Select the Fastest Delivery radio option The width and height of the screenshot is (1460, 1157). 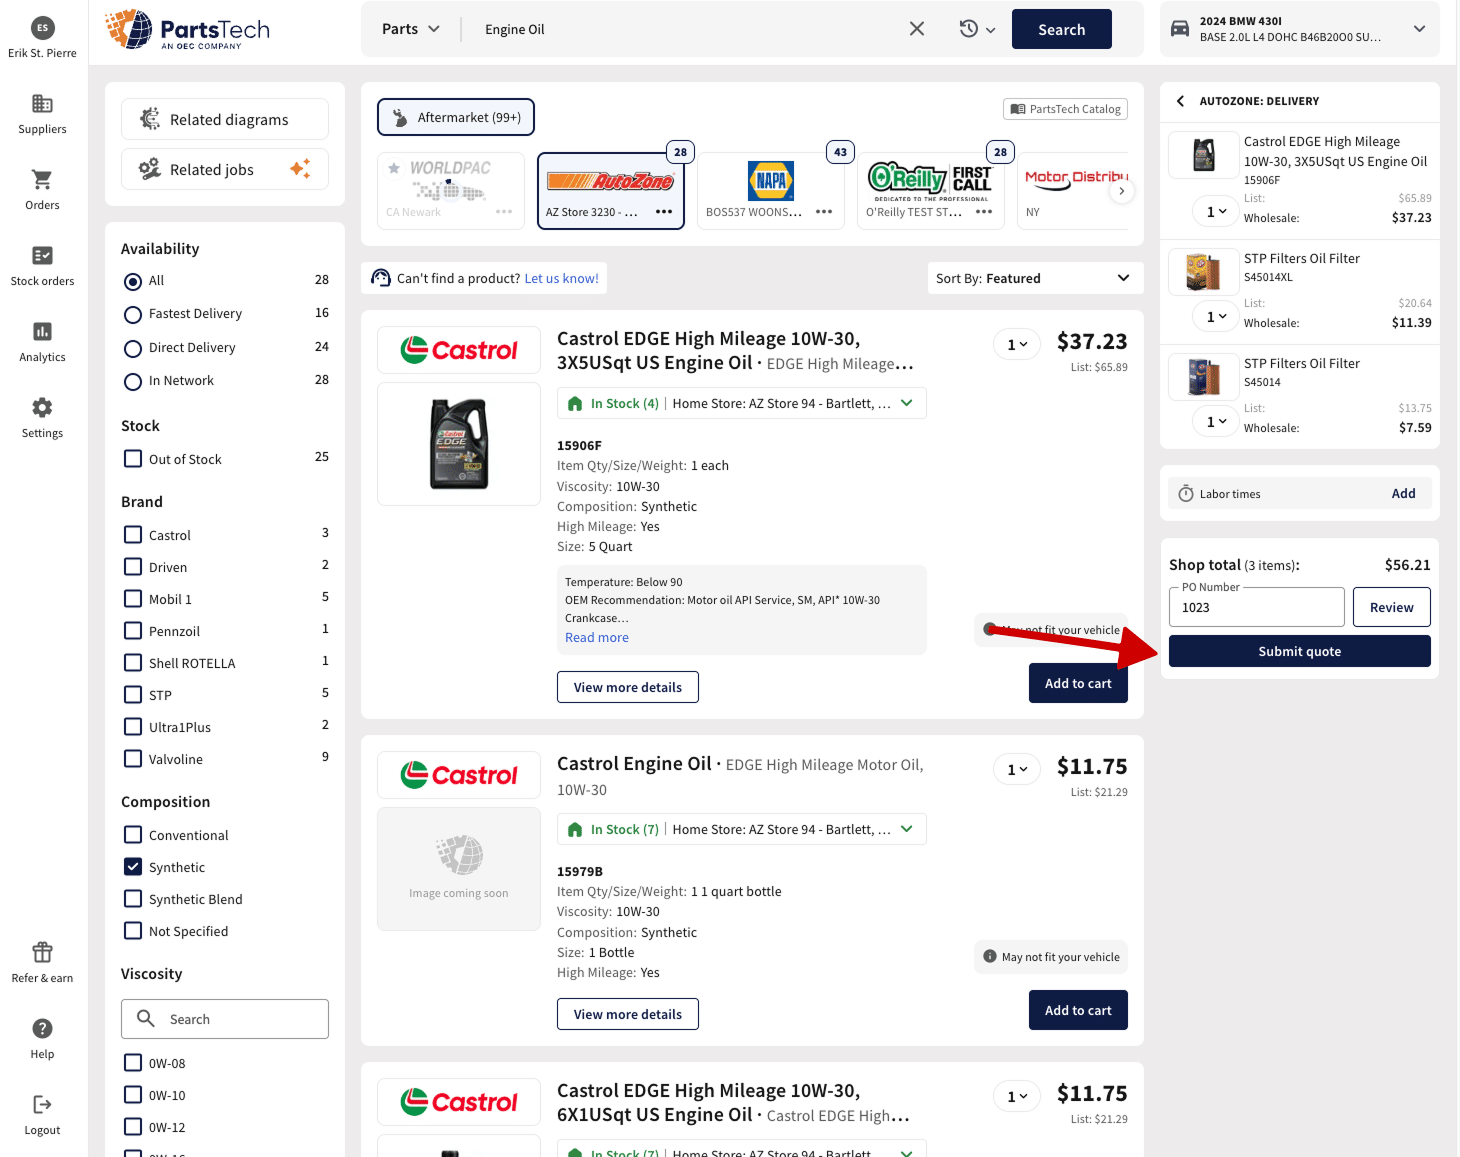click(x=133, y=315)
